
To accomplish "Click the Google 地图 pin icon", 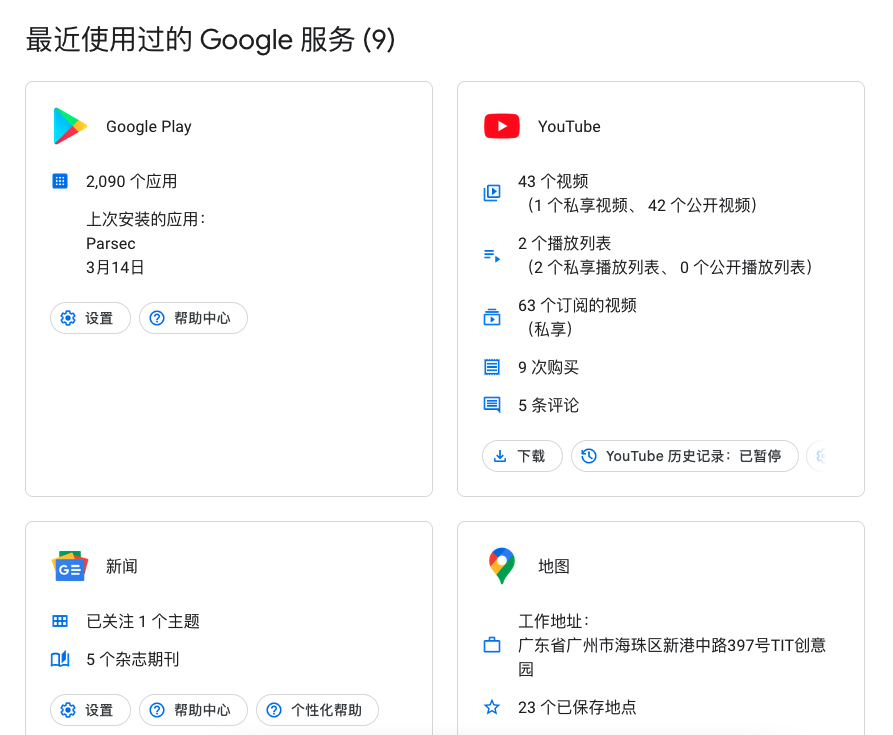I will [501, 566].
